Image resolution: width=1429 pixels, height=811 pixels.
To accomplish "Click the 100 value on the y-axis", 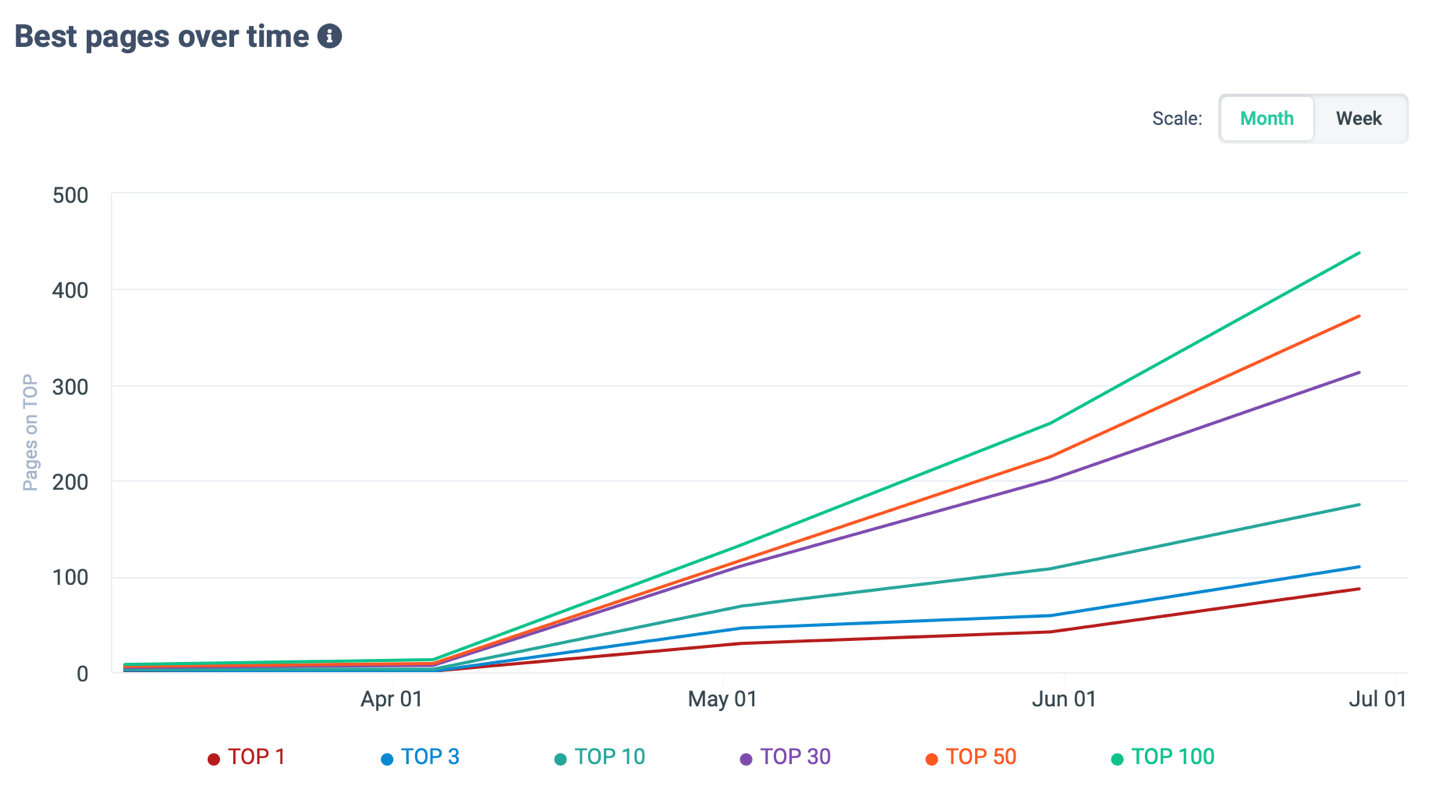I will click(70, 578).
